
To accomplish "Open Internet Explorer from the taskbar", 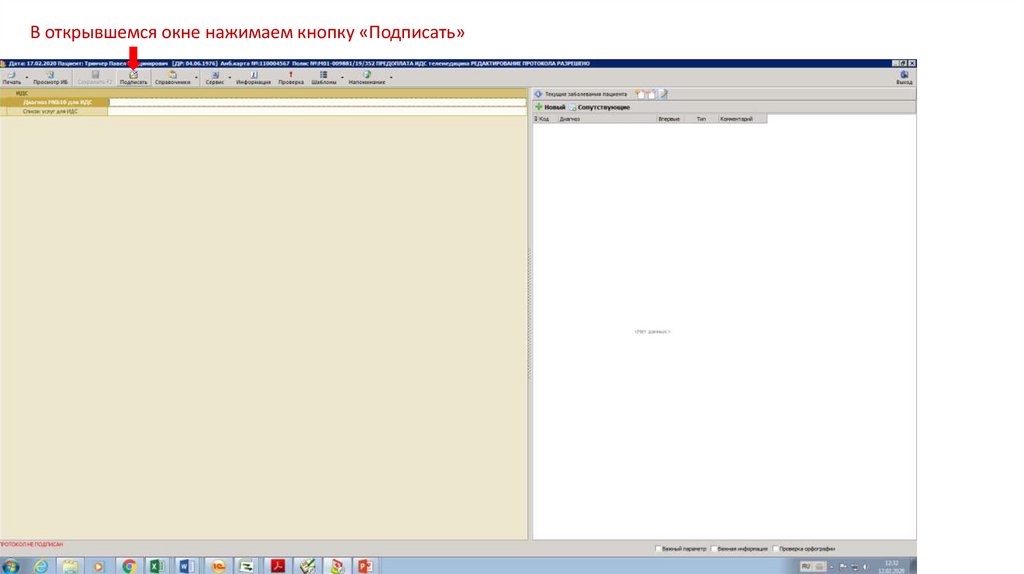I will click(40, 566).
